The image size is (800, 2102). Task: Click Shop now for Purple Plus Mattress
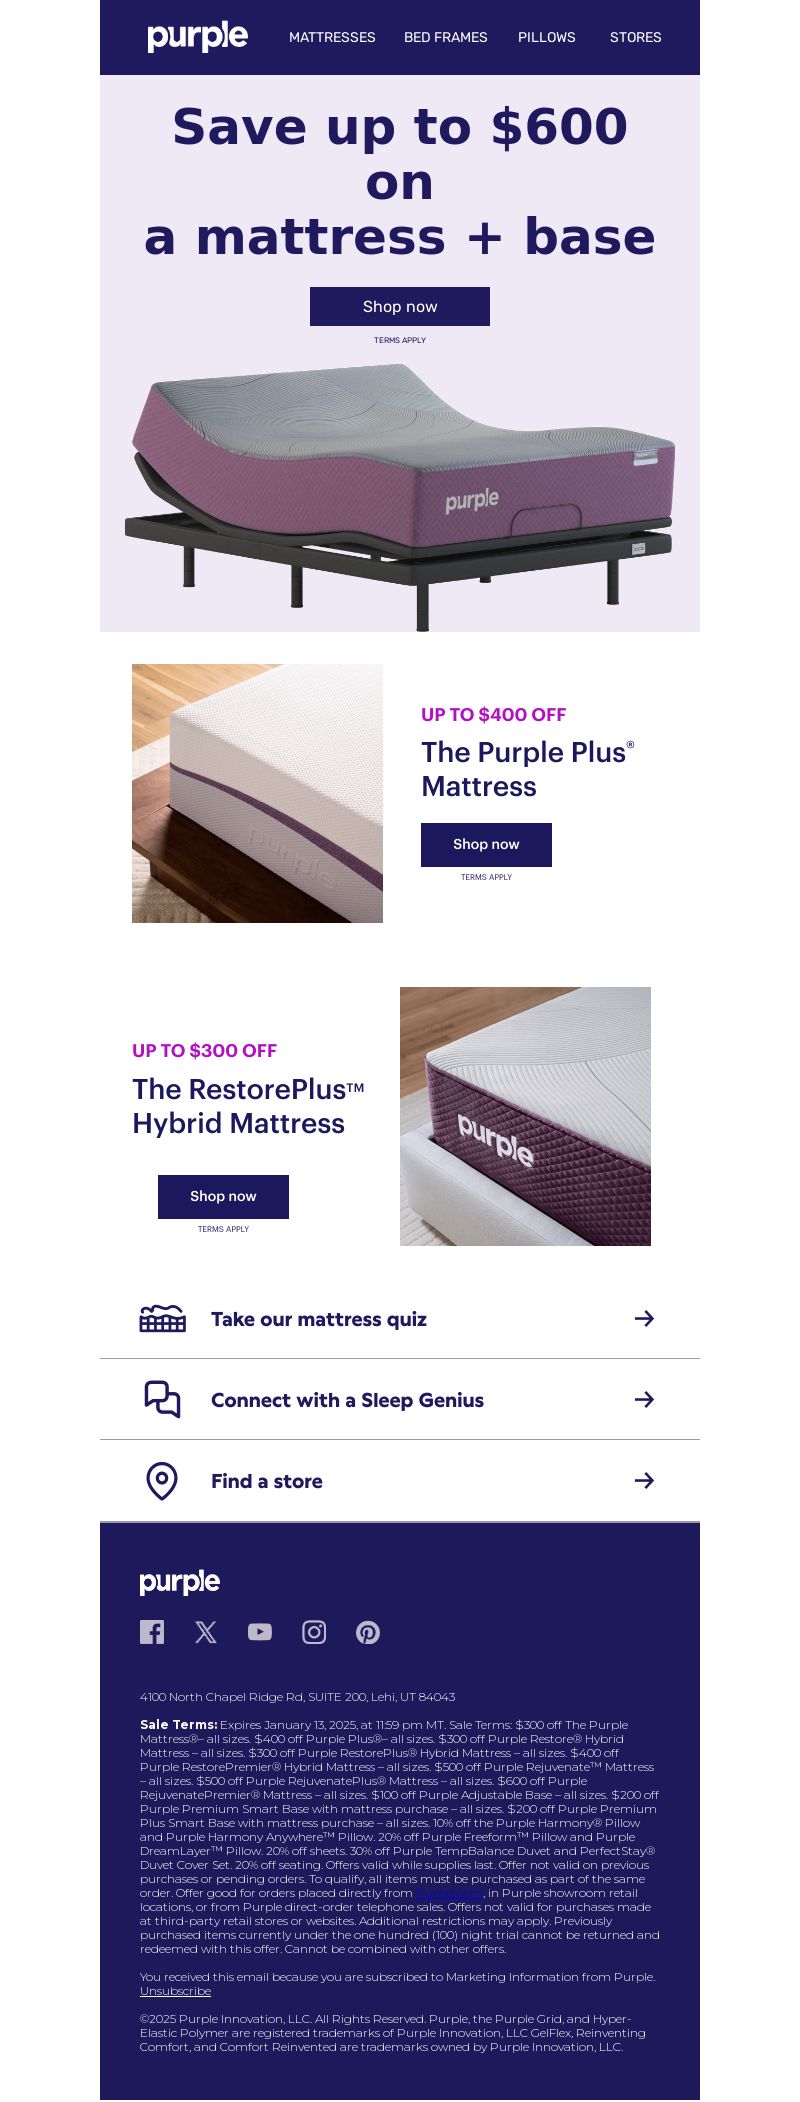tap(486, 844)
